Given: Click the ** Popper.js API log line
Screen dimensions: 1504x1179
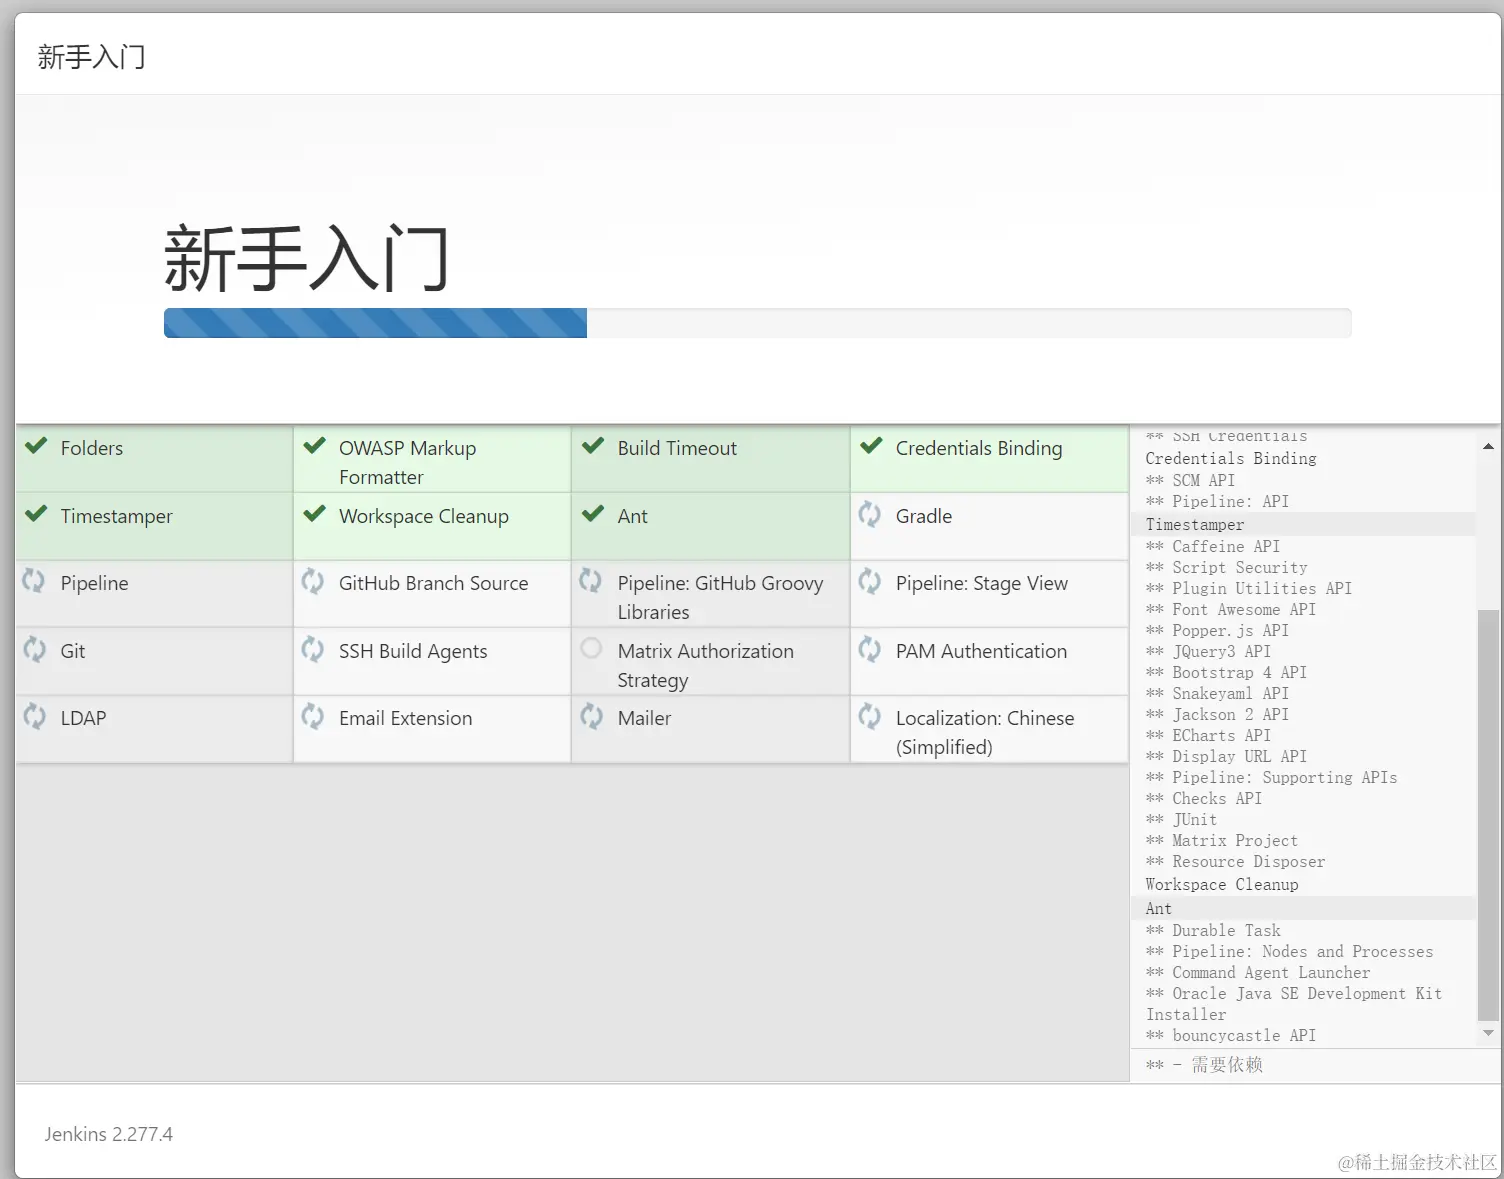Looking at the screenshot, I should pos(1217,630).
